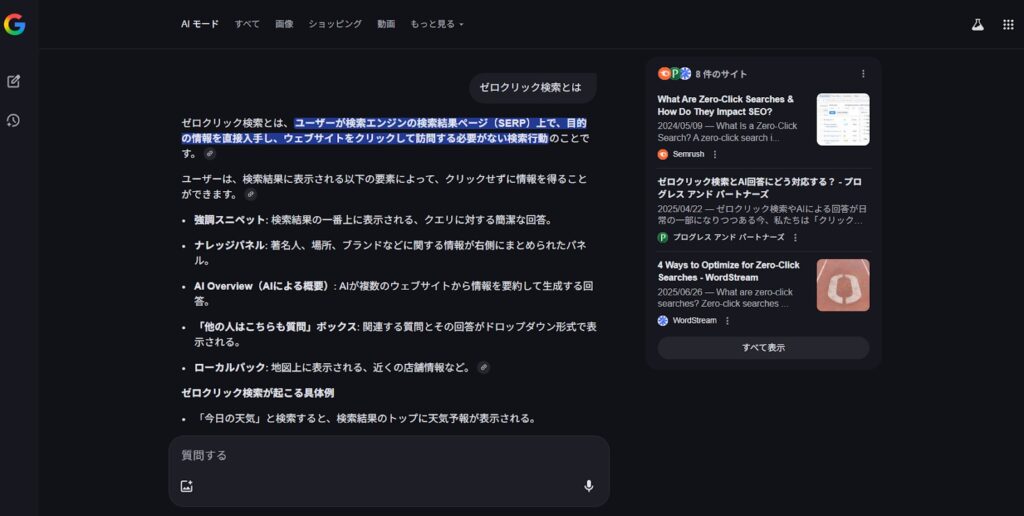Click the microphone voice input icon
The height and width of the screenshot is (516, 1024).
click(x=588, y=486)
